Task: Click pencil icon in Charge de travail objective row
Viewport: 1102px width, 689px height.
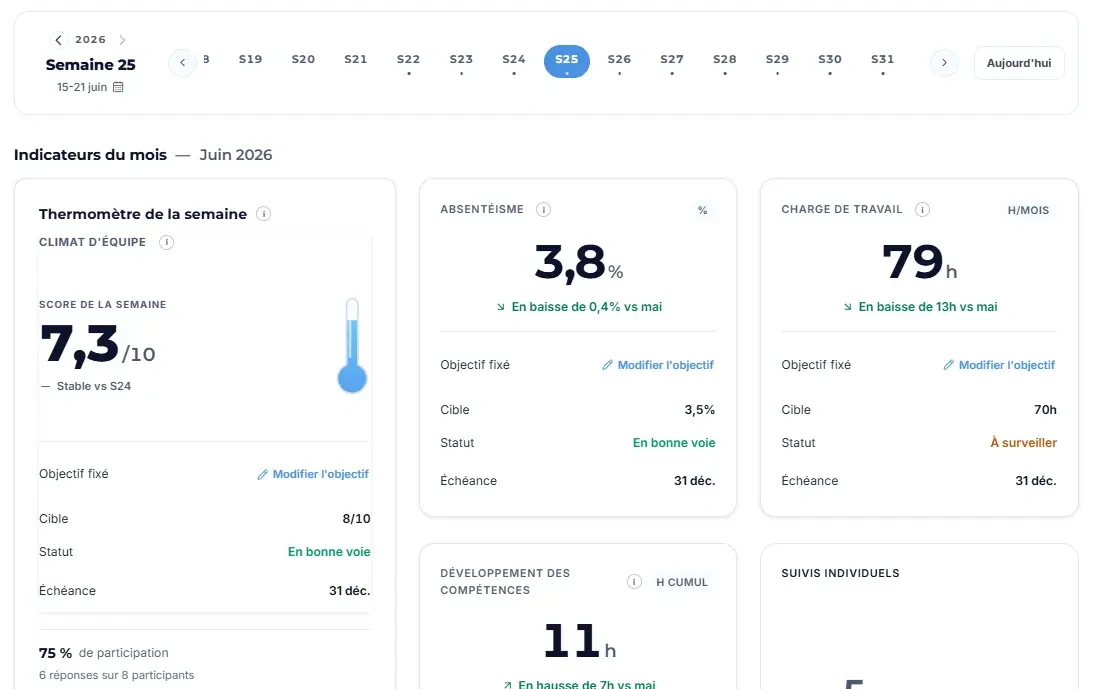Action: pyautogui.click(x=948, y=365)
